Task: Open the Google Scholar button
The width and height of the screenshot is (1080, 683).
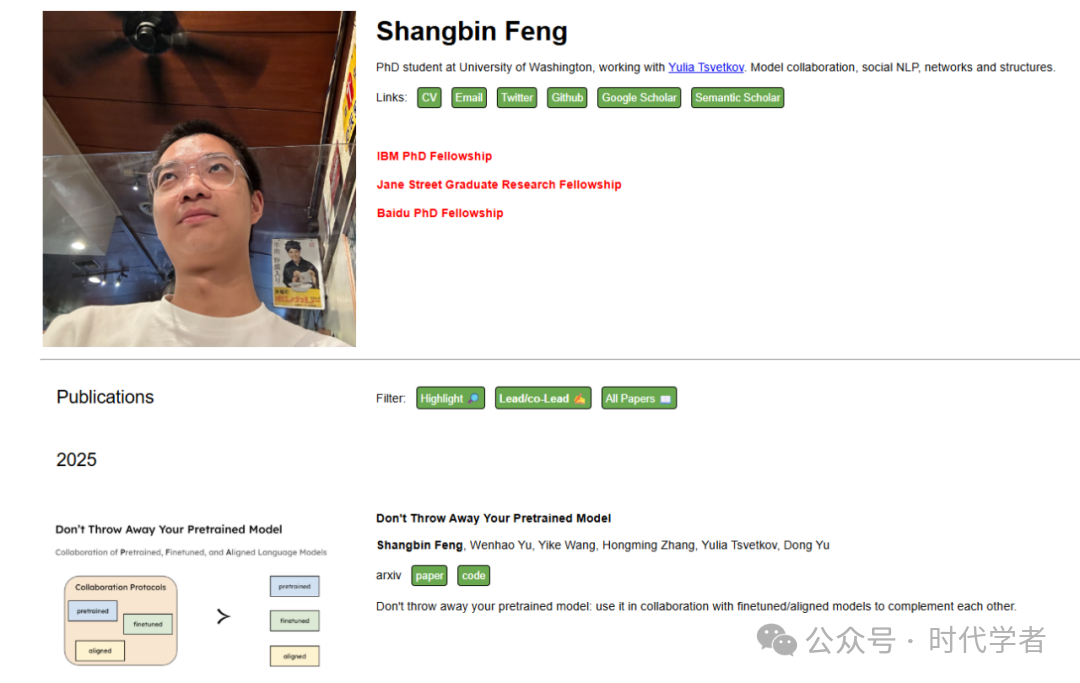Action: point(639,98)
